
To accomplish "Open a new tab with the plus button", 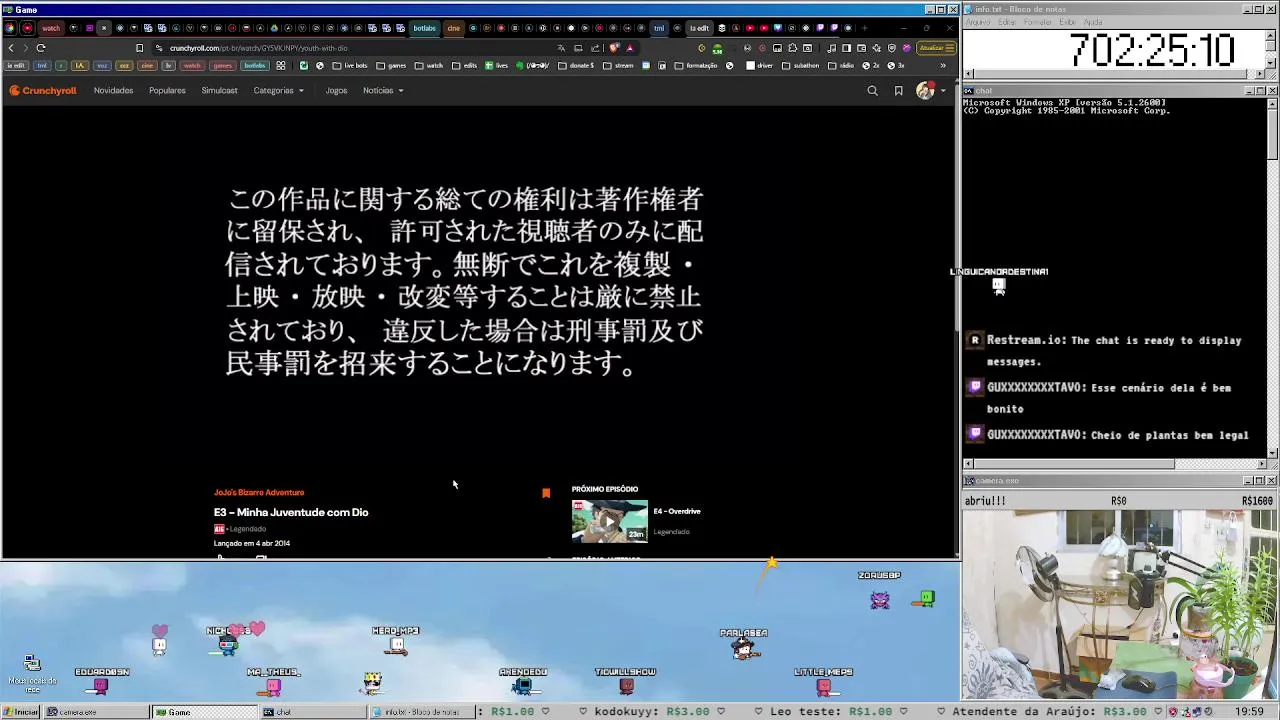I will tap(865, 28).
